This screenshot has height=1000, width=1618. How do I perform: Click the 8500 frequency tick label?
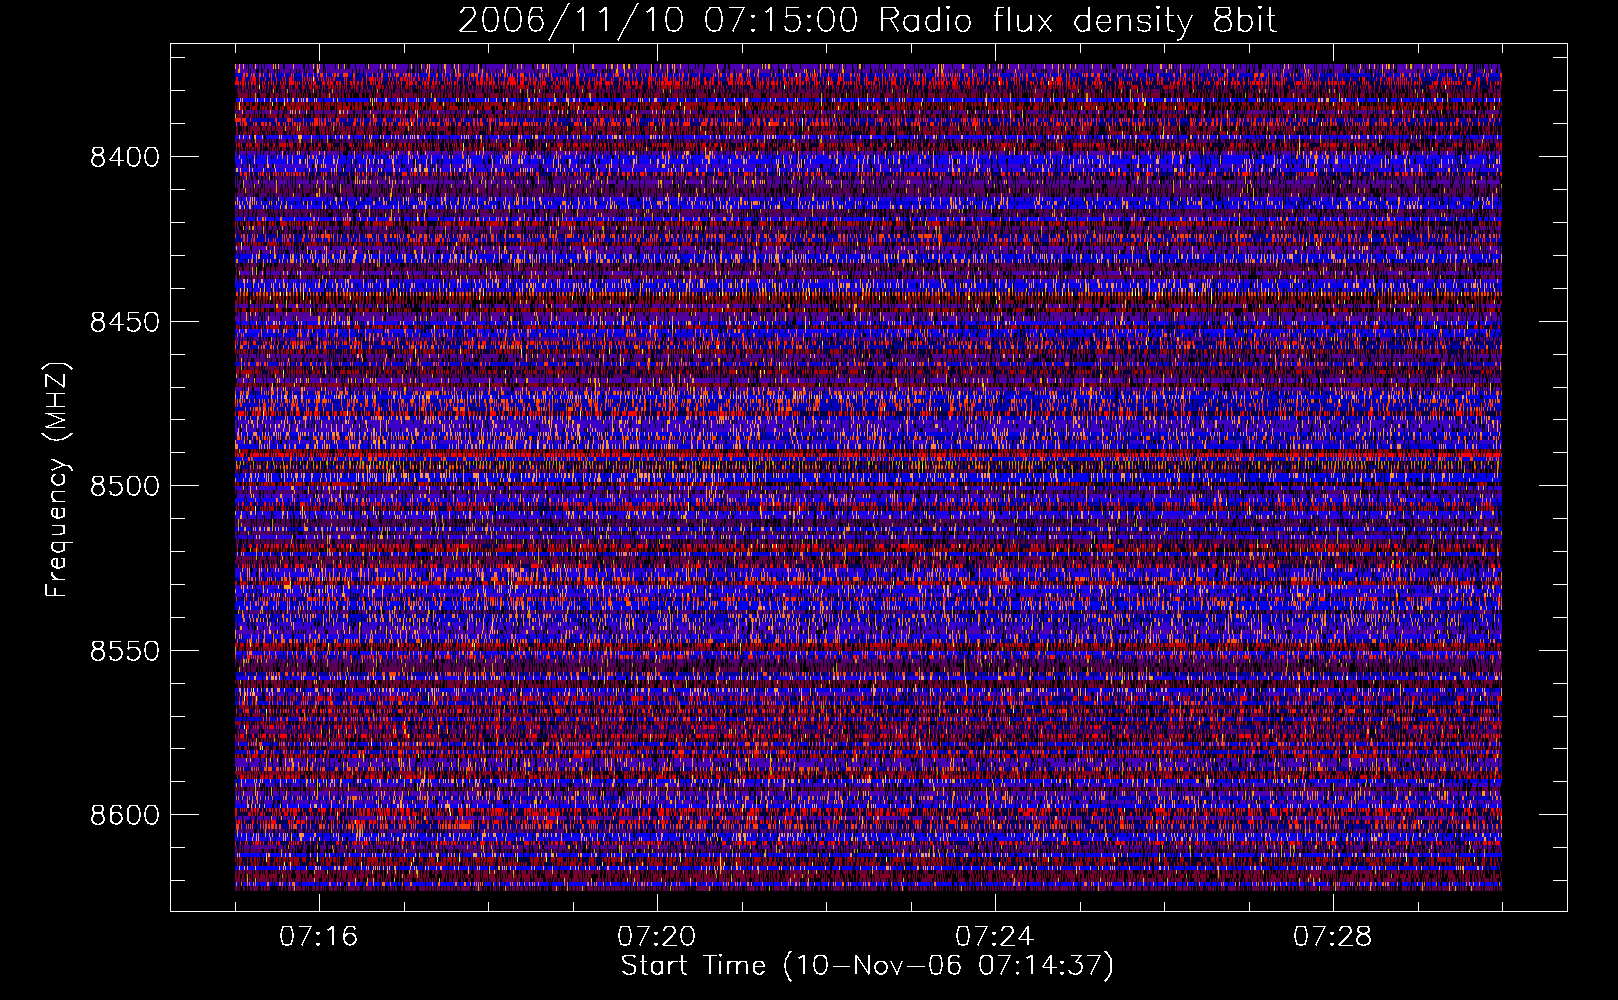coord(124,486)
